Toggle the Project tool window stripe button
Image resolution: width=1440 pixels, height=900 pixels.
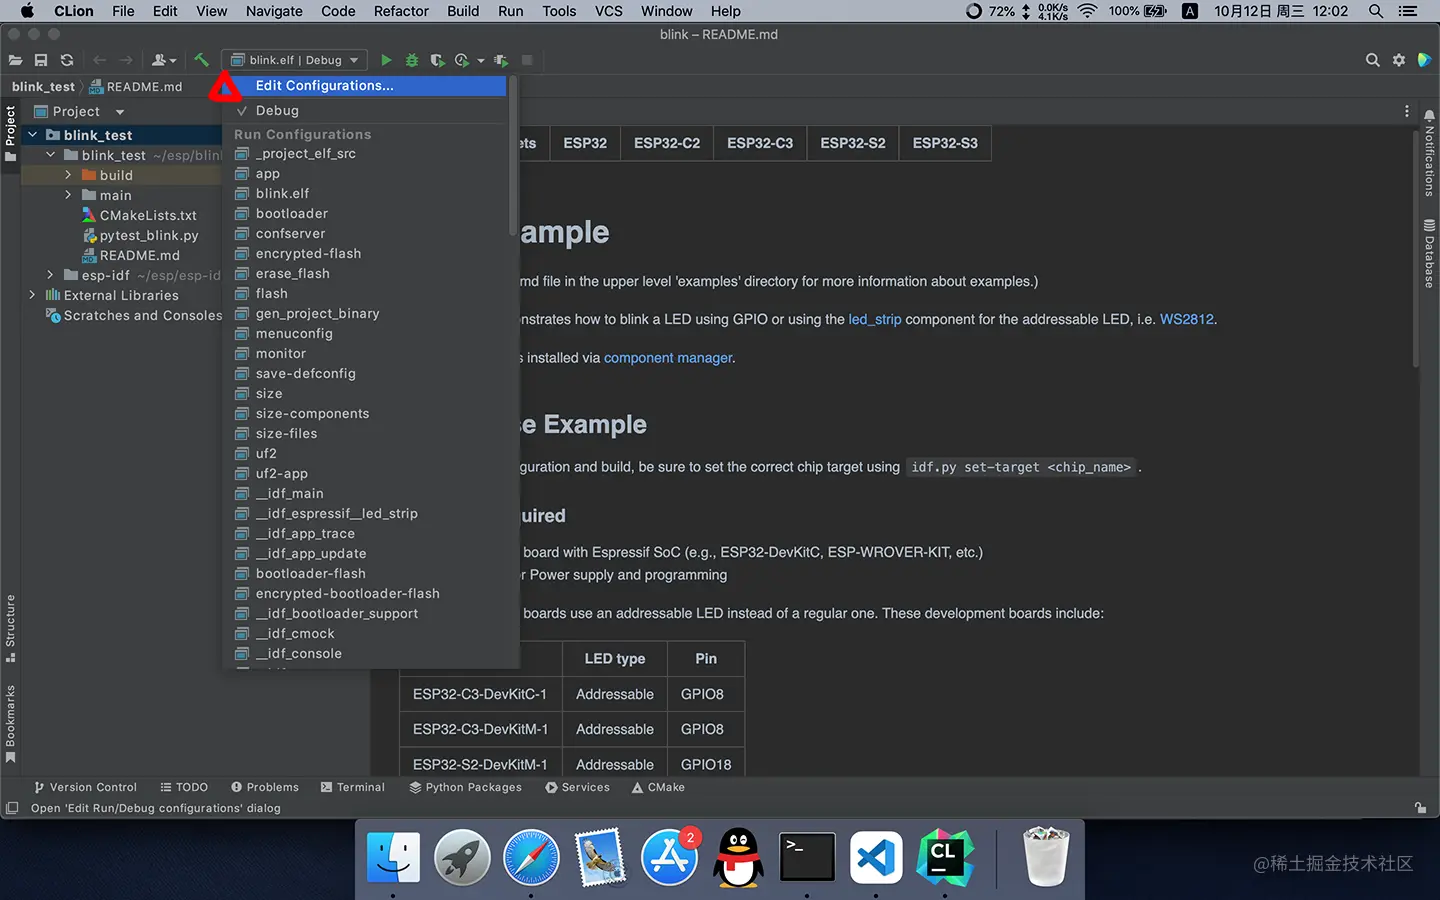(x=11, y=133)
